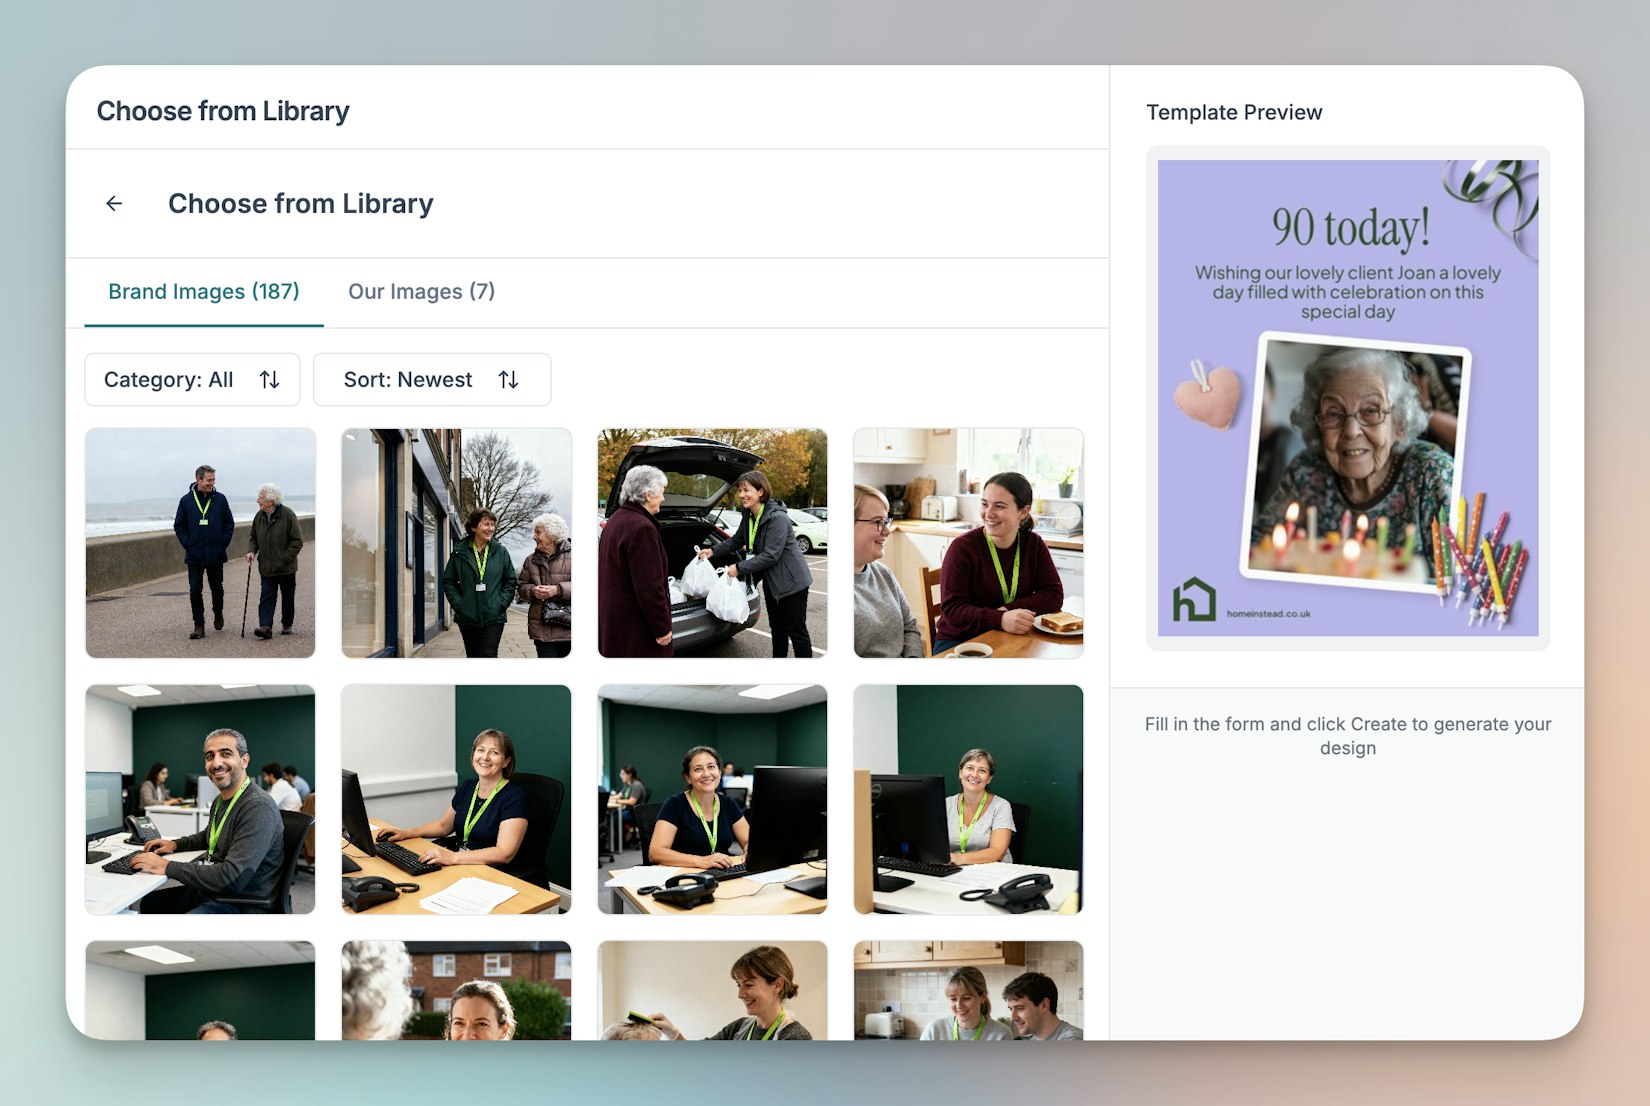Choose the bottom row hair combing photo
The image size is (1650, 1106).
(712, 990)
